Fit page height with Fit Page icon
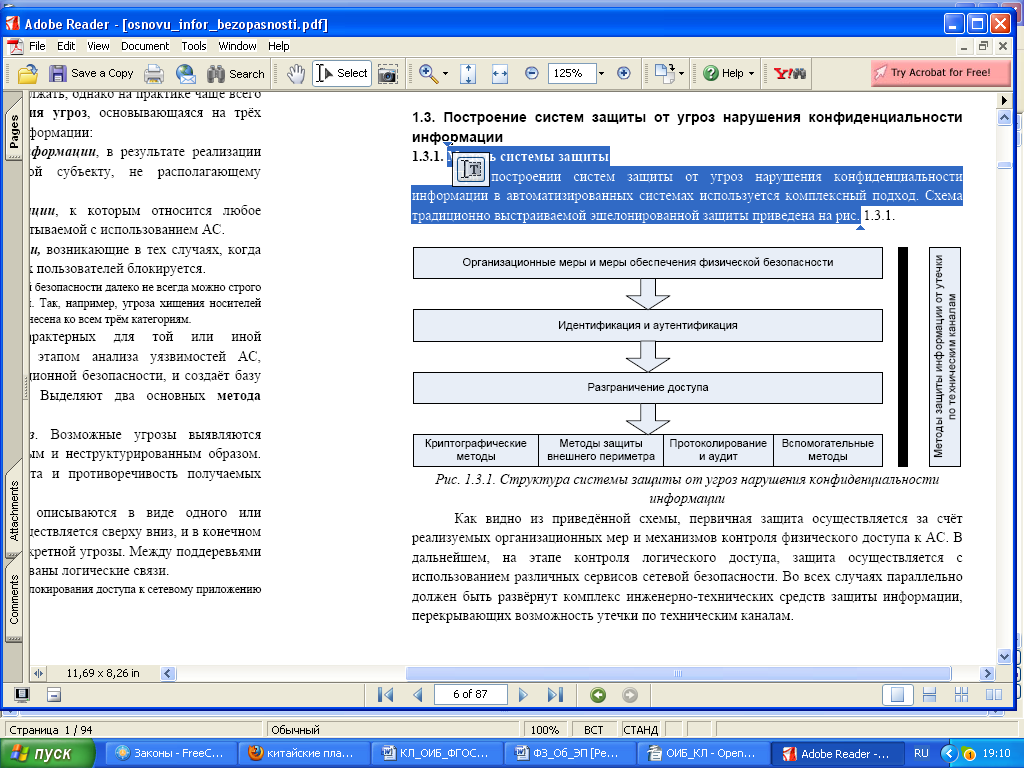1024x768 pixels. pos(468,74)
